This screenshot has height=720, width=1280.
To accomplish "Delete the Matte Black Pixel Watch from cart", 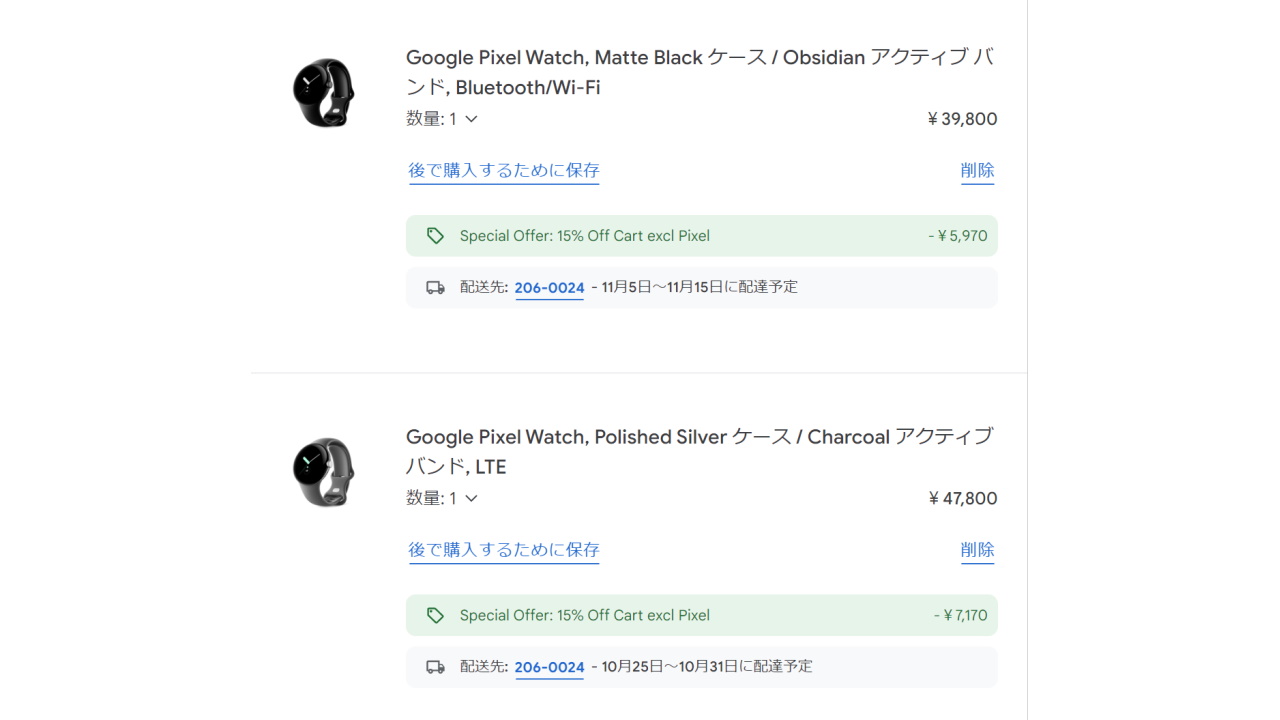I will click(x=977, y=170).
